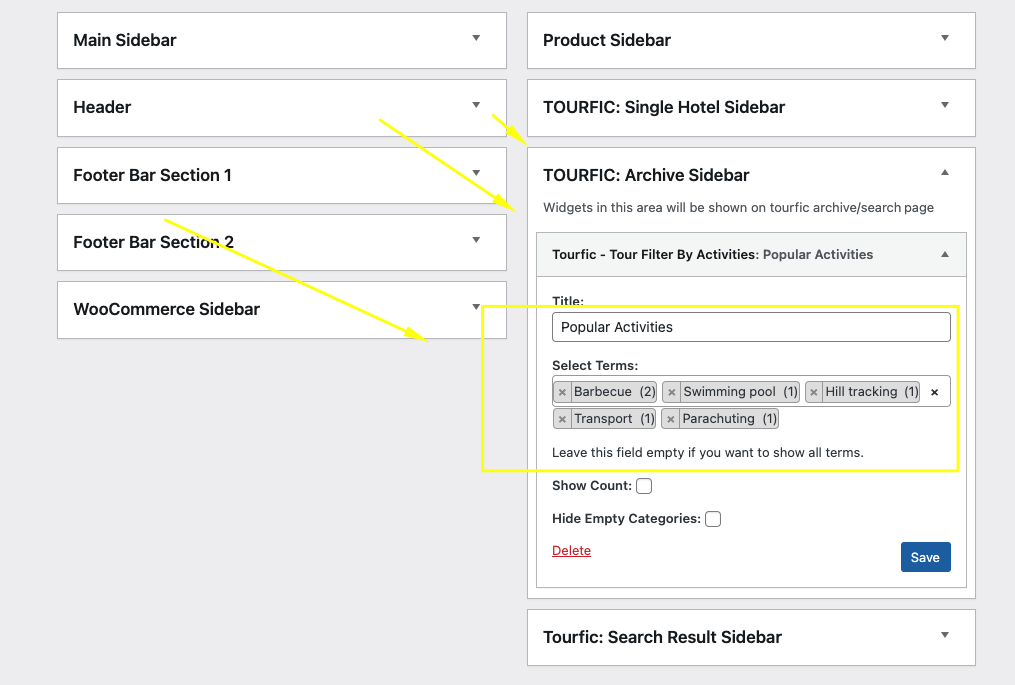Expand the Product Sidebar panel
This screenshot has height=685, width=1015.
(944, 38)
